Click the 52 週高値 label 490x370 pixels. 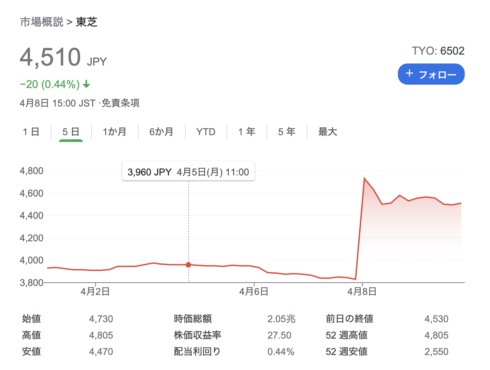pyautogui.click(x=346, y=335)
